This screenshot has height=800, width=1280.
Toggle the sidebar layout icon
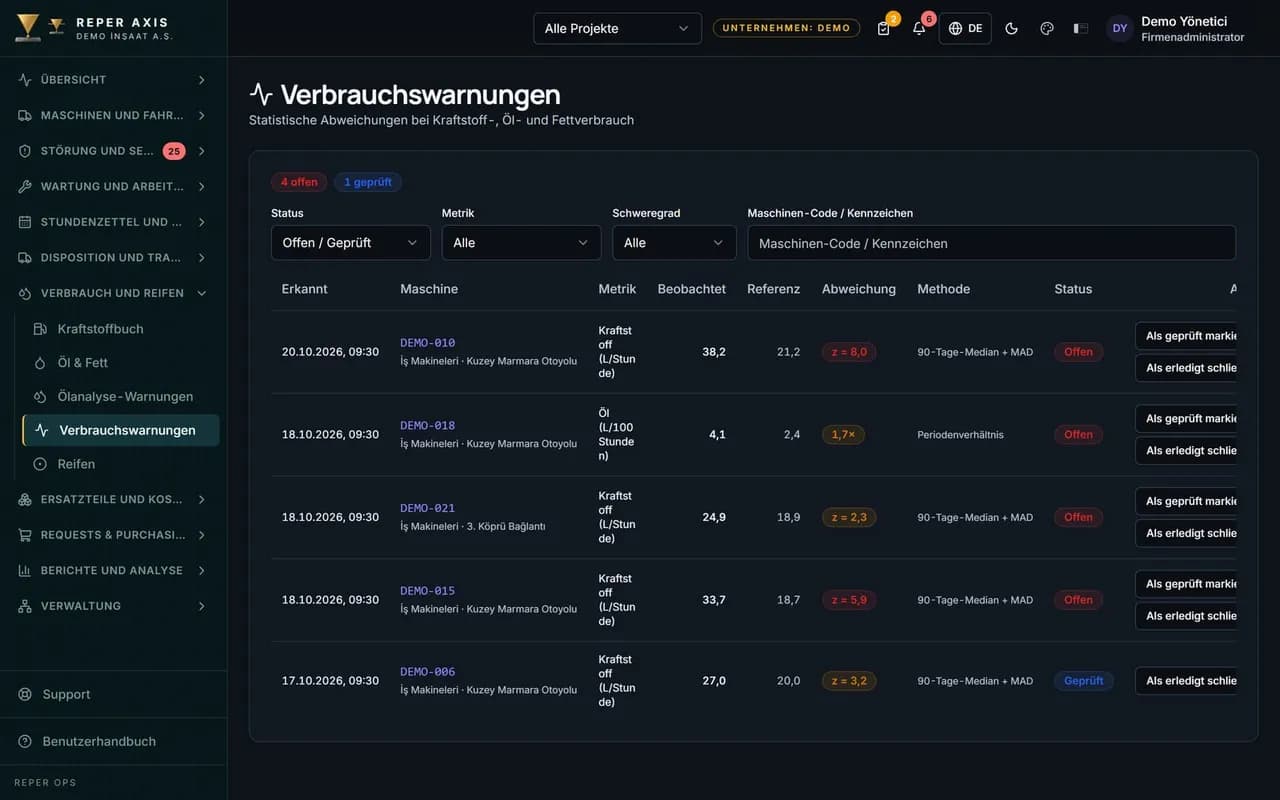point(1081,28)
